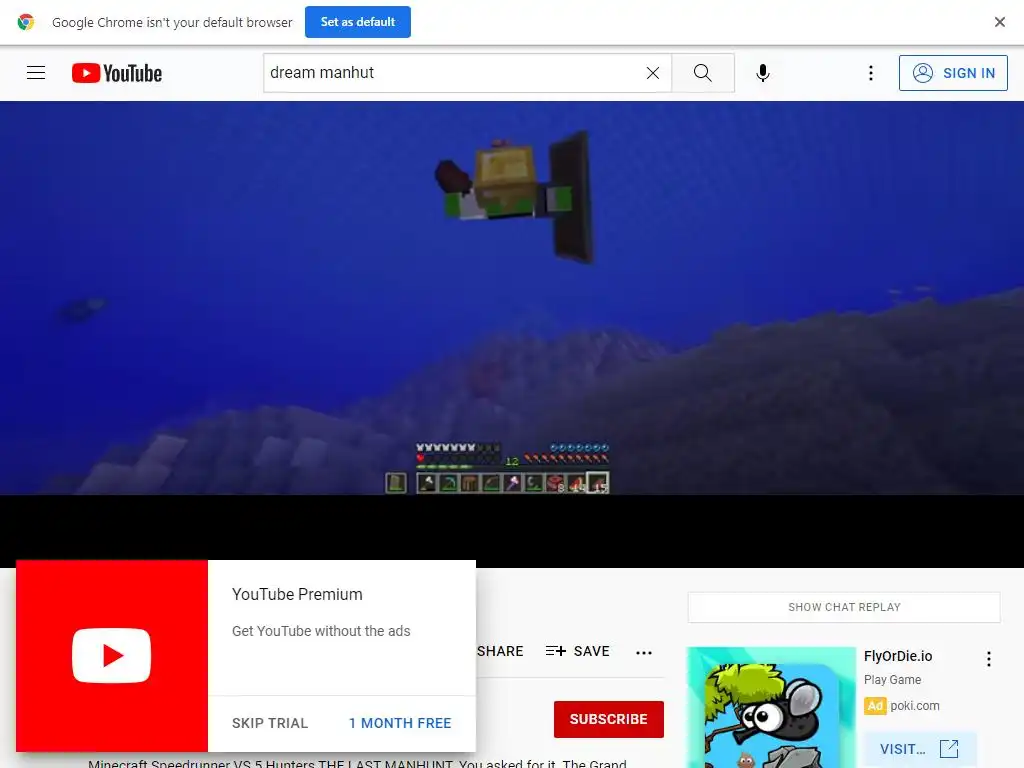Open YouTube settings three-dot menu

coord(871,73)
